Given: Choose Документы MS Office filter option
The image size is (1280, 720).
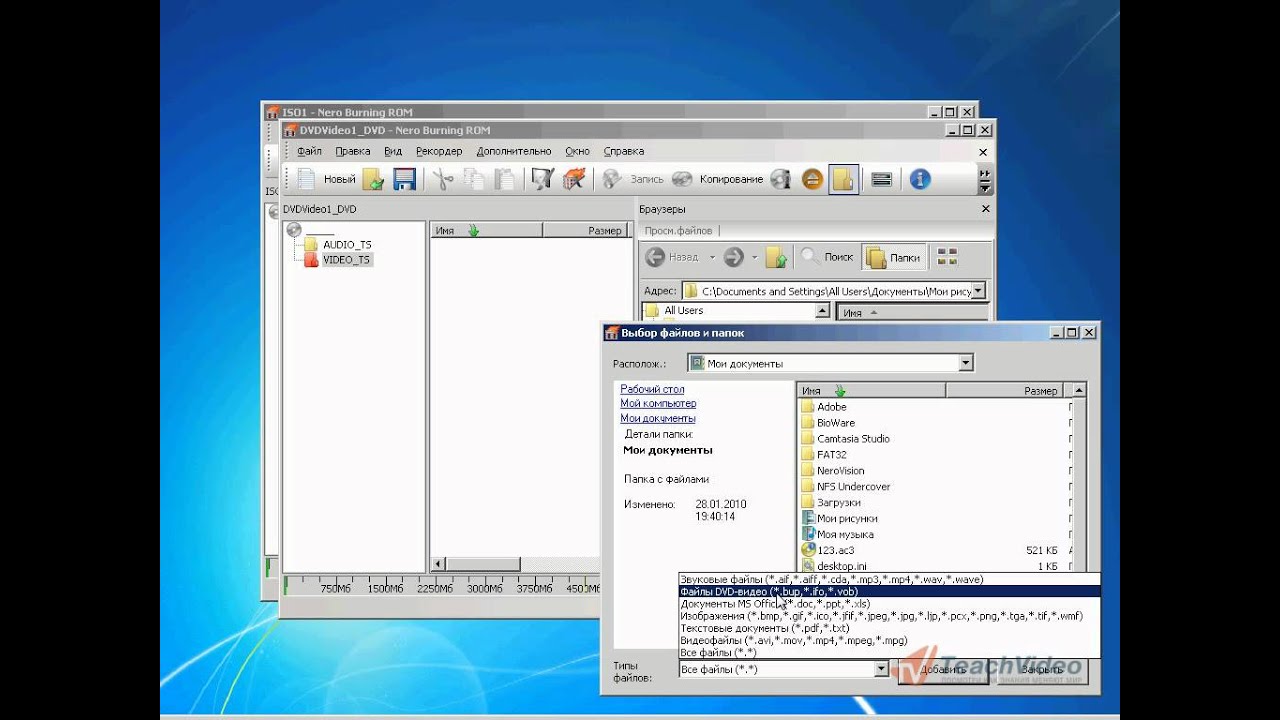Looking at the screenshot, I should [x=889, y=604].
